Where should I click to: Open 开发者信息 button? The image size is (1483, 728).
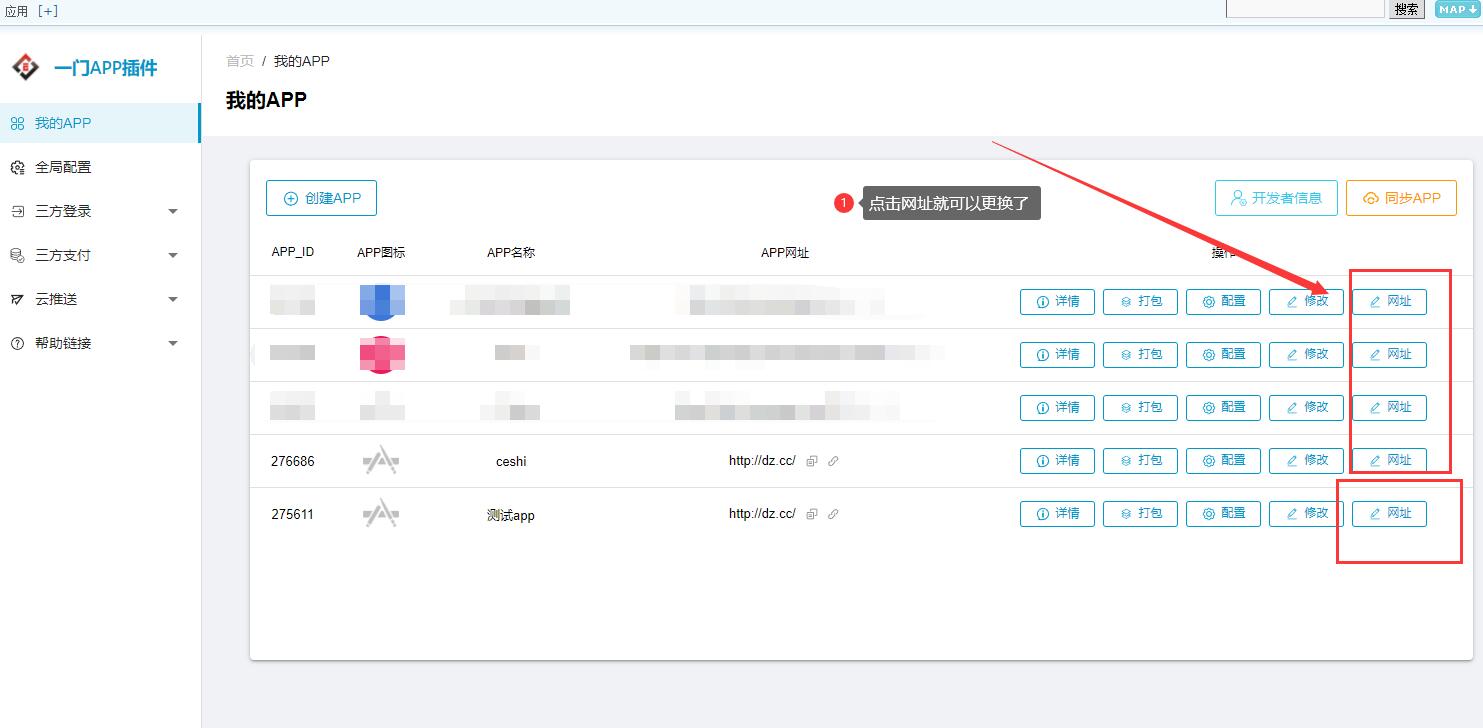pyautogui.click(x=1276, y=198)
